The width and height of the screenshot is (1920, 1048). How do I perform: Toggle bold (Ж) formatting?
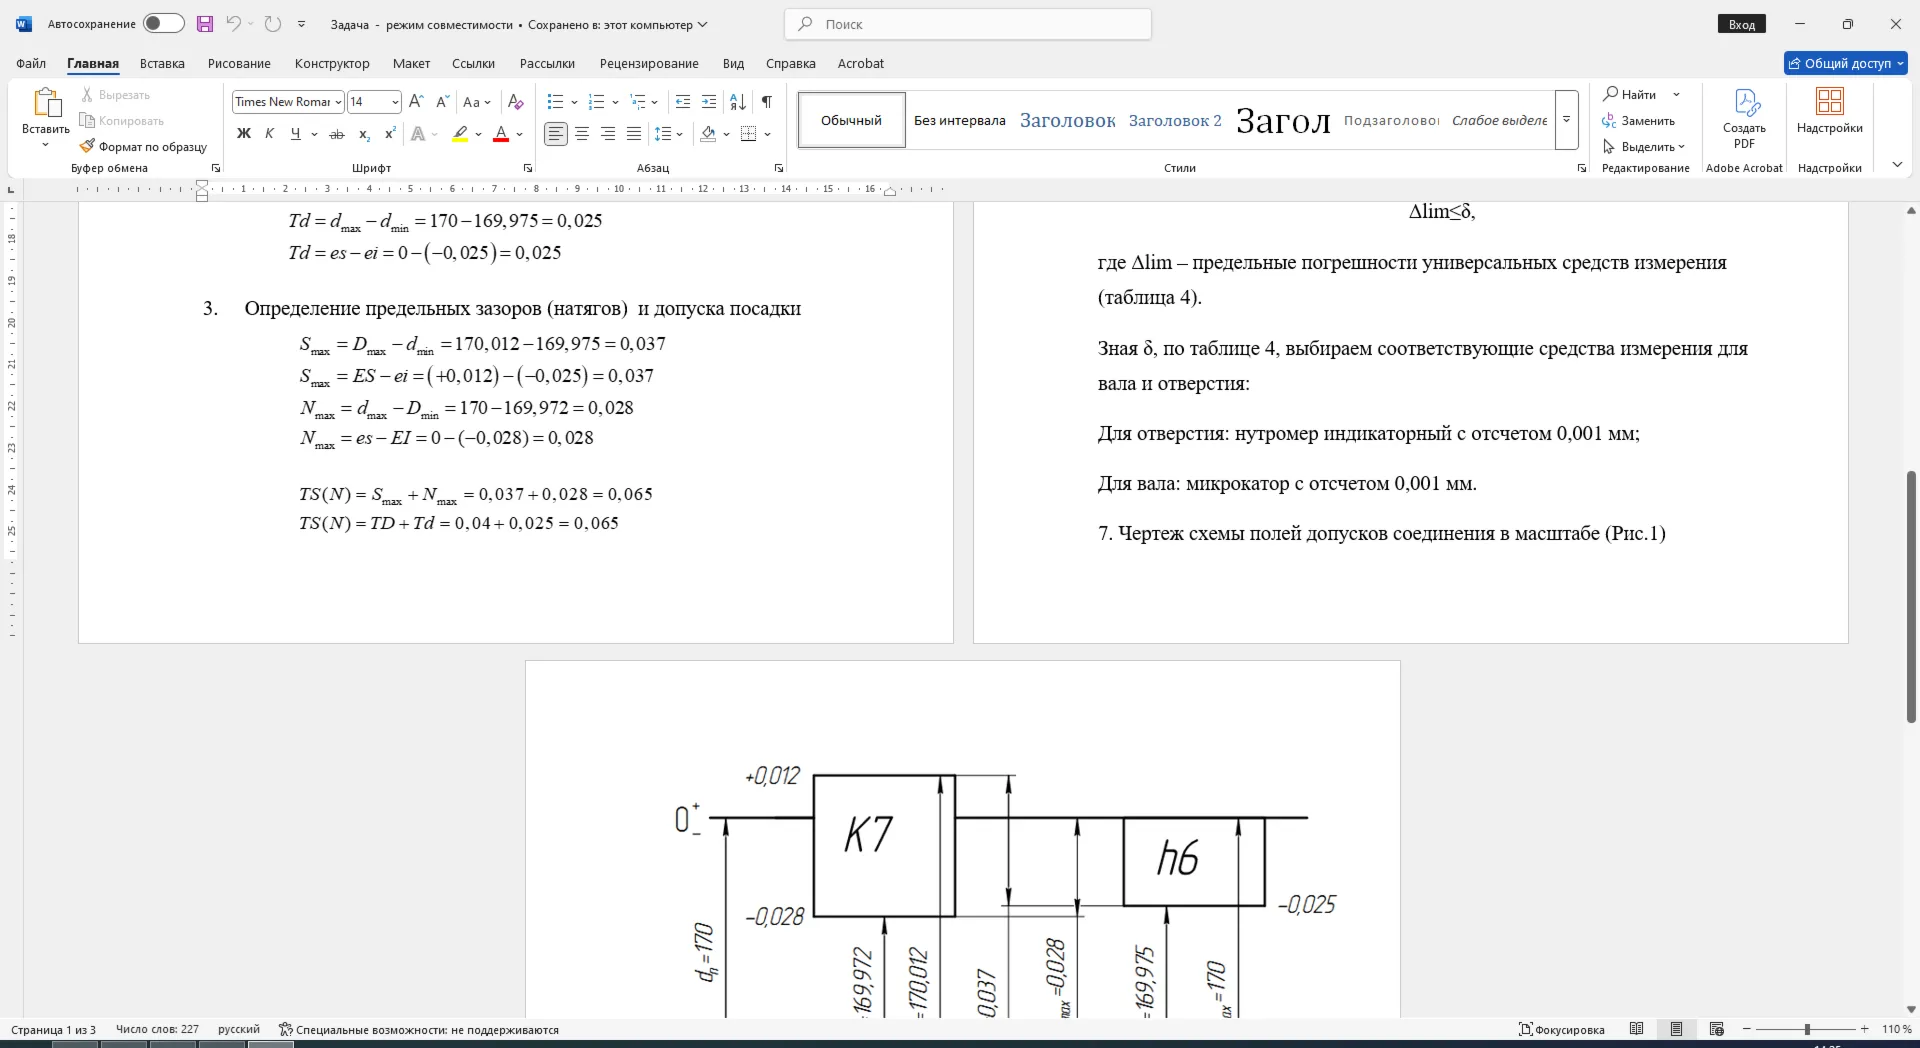(x=243, y=134)
